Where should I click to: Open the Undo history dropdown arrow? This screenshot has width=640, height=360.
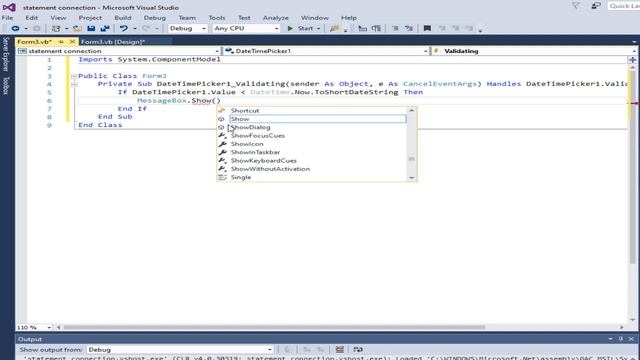coord(135,29)
